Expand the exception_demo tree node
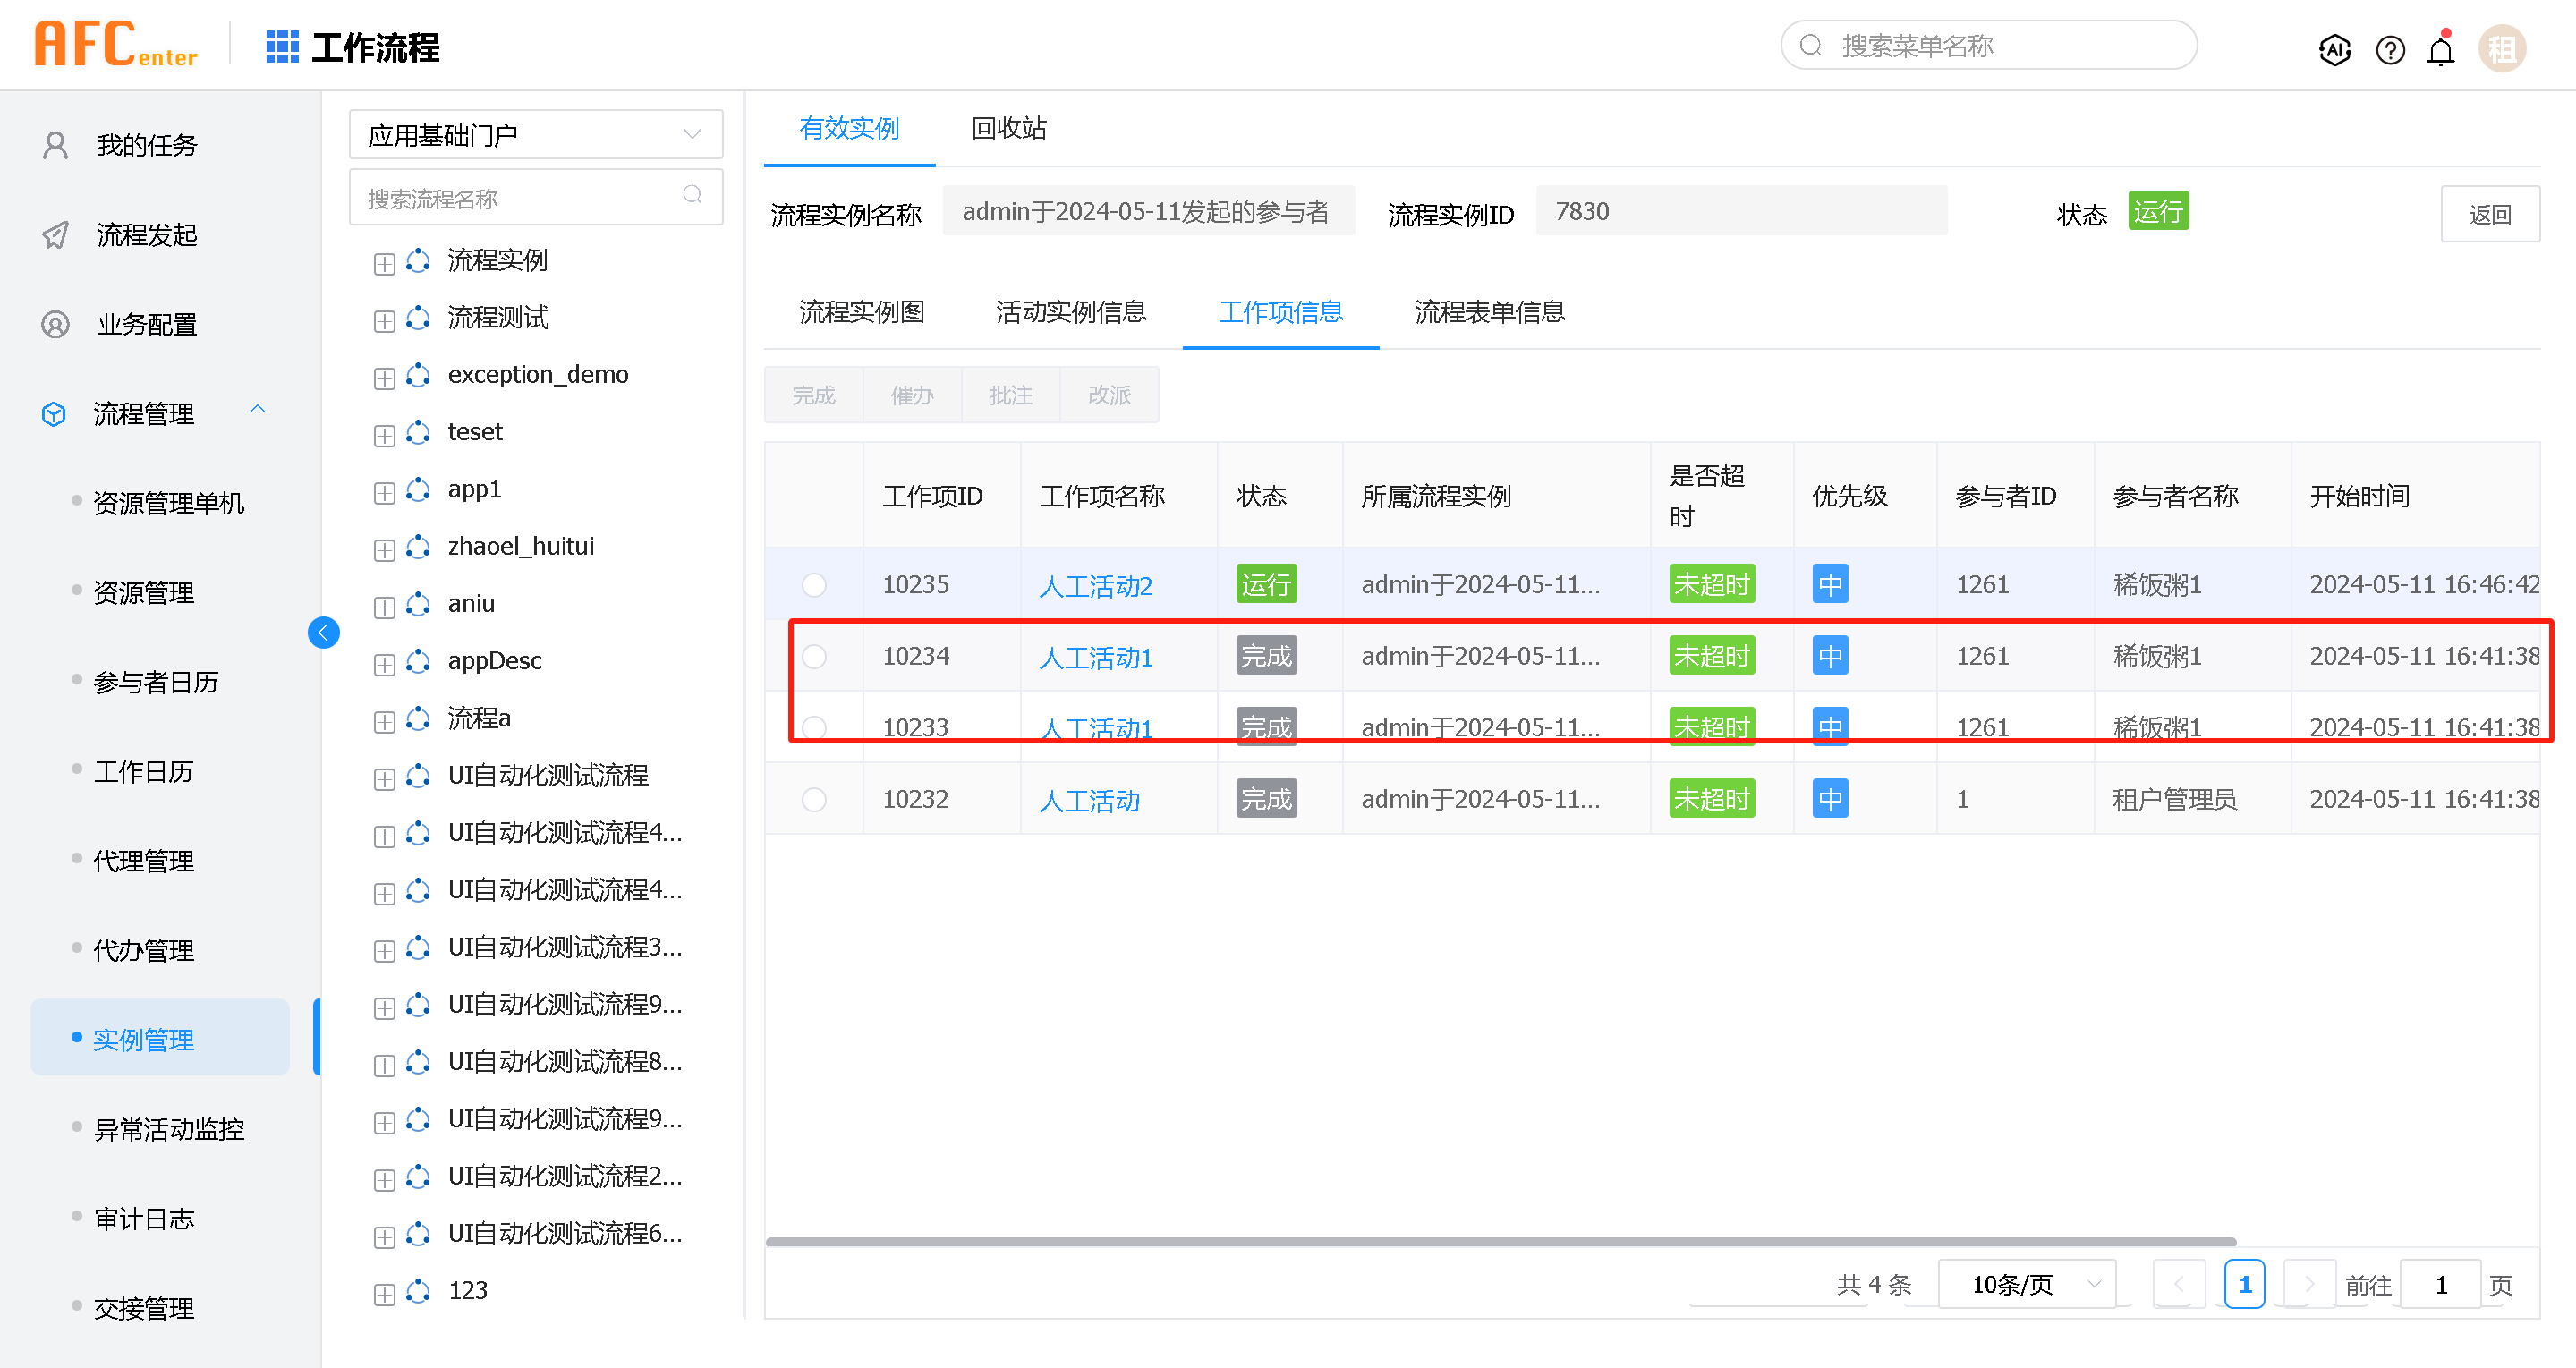Screen dimensions: 2576x1368 384,378
